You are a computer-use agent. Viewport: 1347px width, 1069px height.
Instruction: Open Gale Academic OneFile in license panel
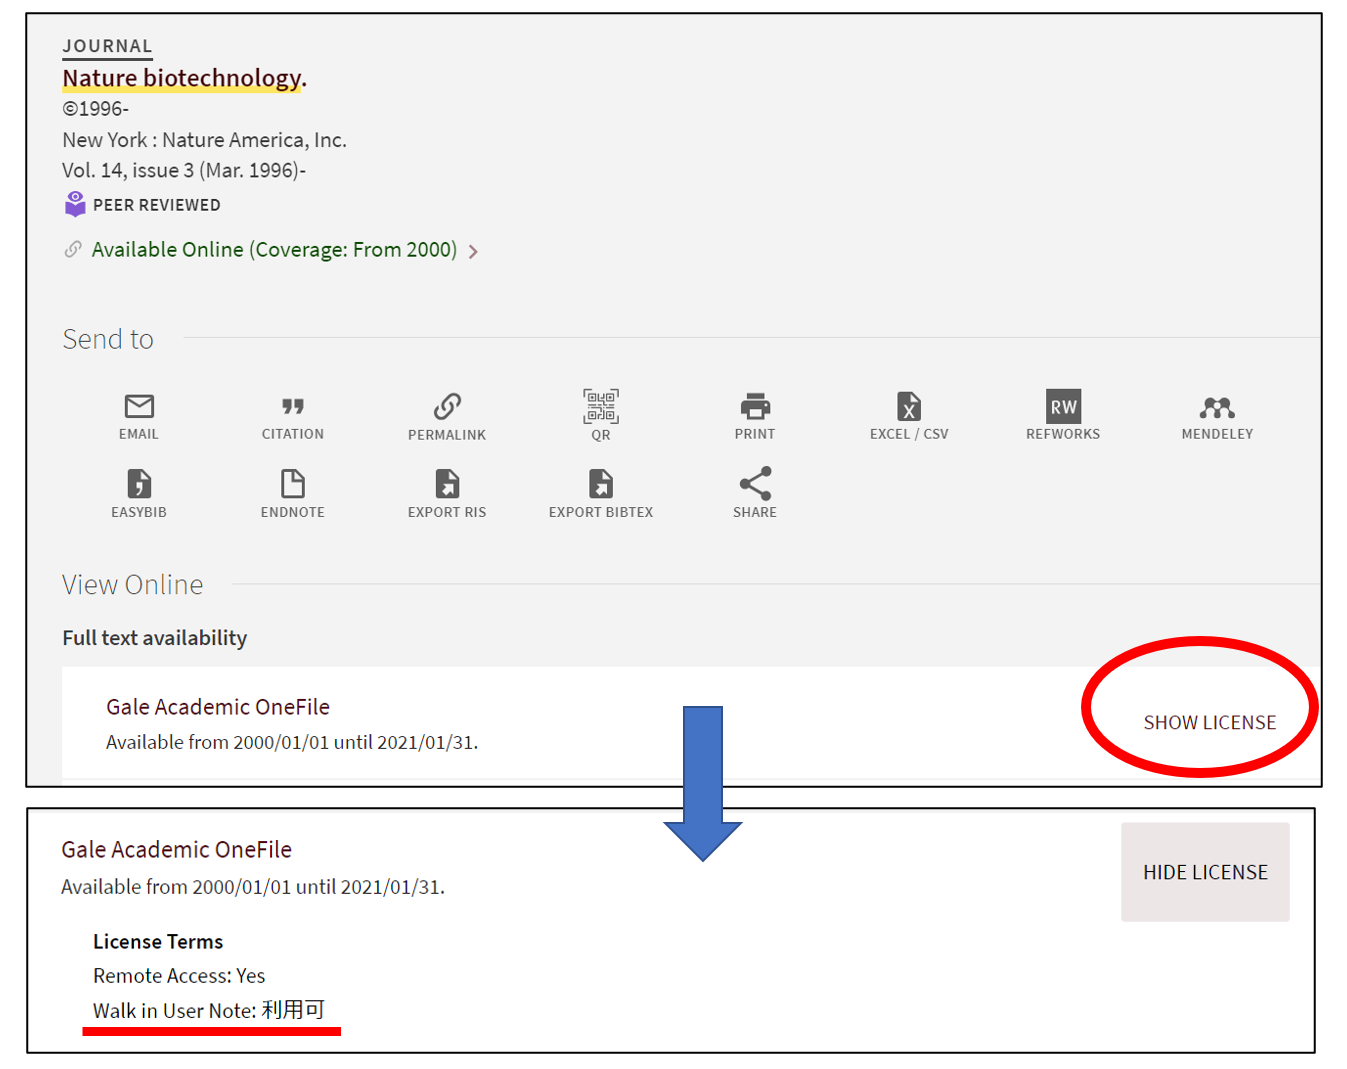[x=177, y=849]
